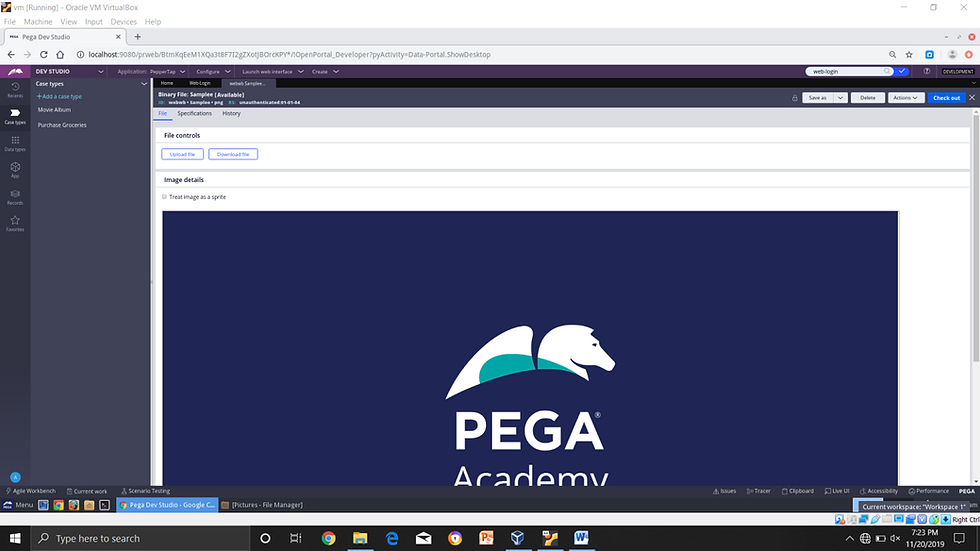Open Pictures File Manager in guest taskbar
This screenshot has height=551, width=980.
(x=262, y=505)
